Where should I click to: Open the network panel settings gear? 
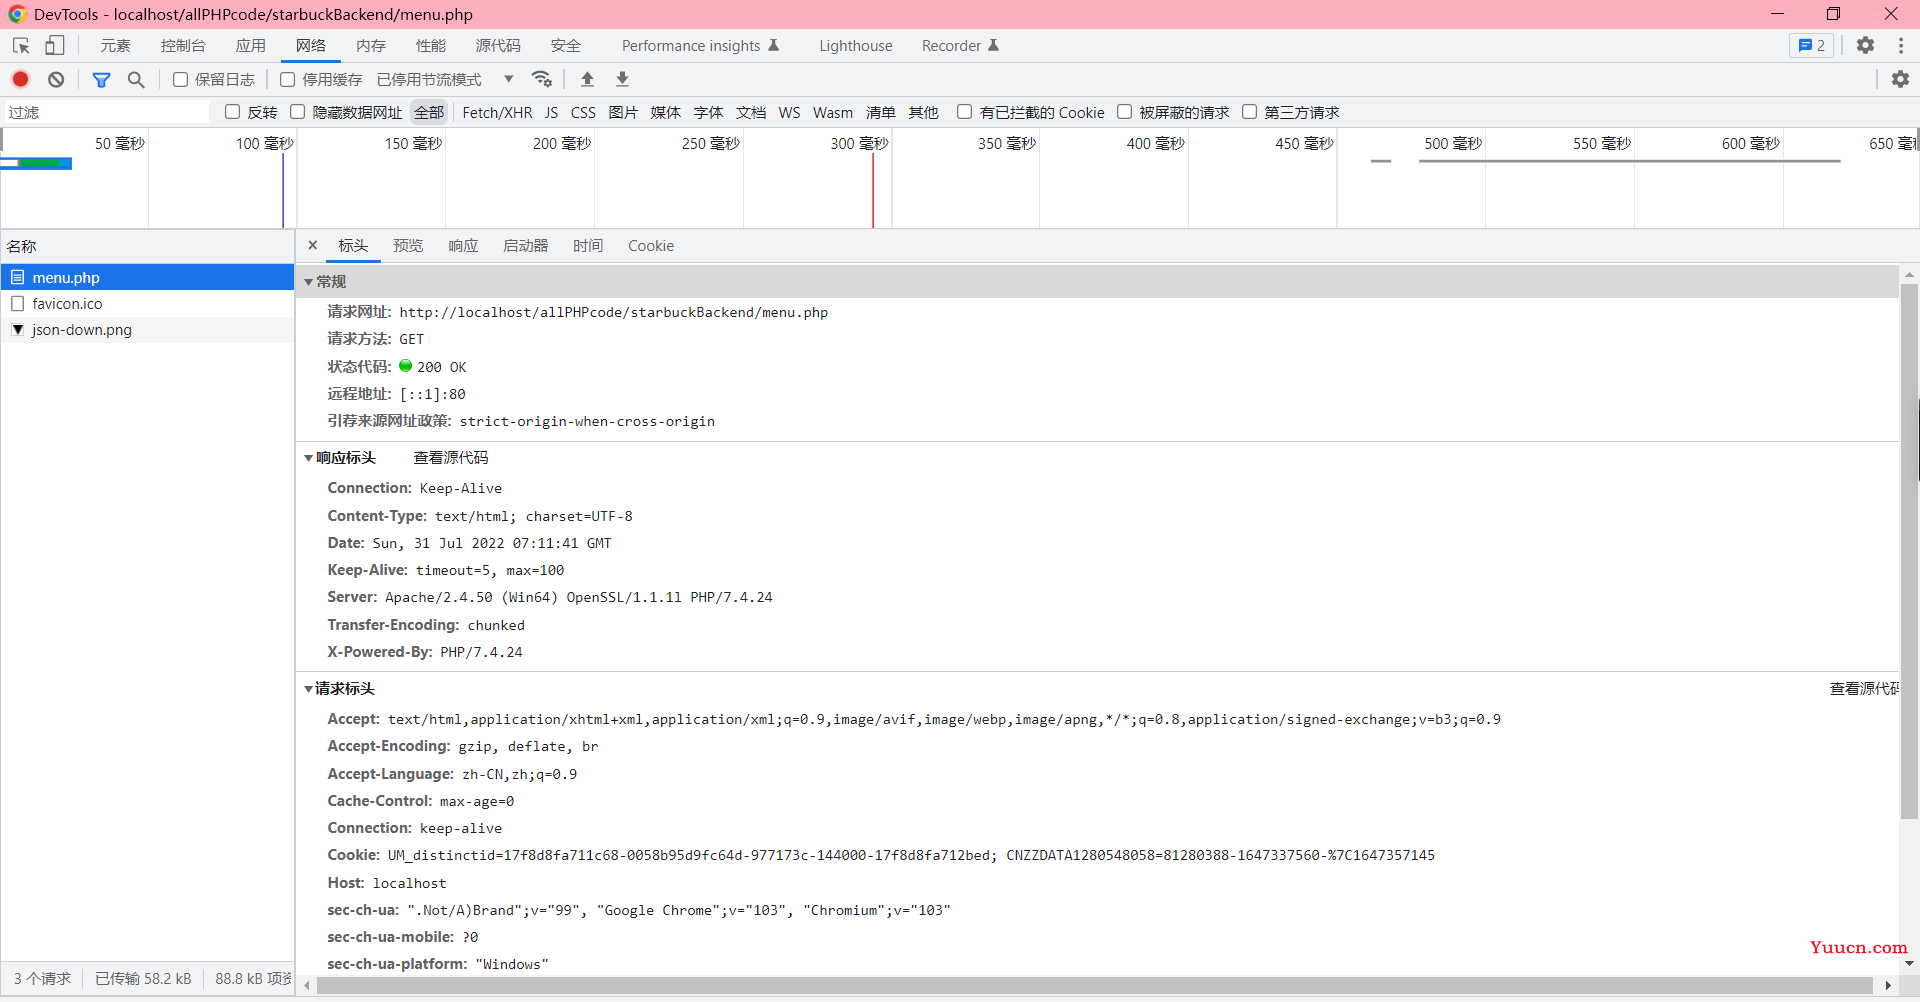pos(1900,79)
